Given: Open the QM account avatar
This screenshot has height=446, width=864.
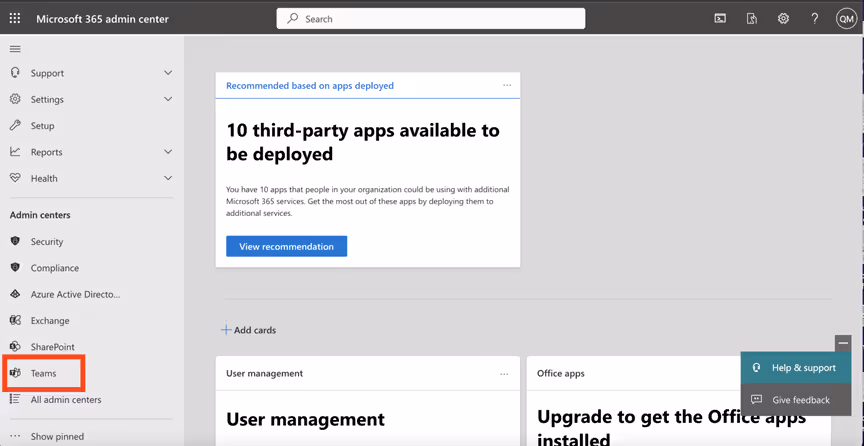Looking at the screenshot, I should click(846, 19).
